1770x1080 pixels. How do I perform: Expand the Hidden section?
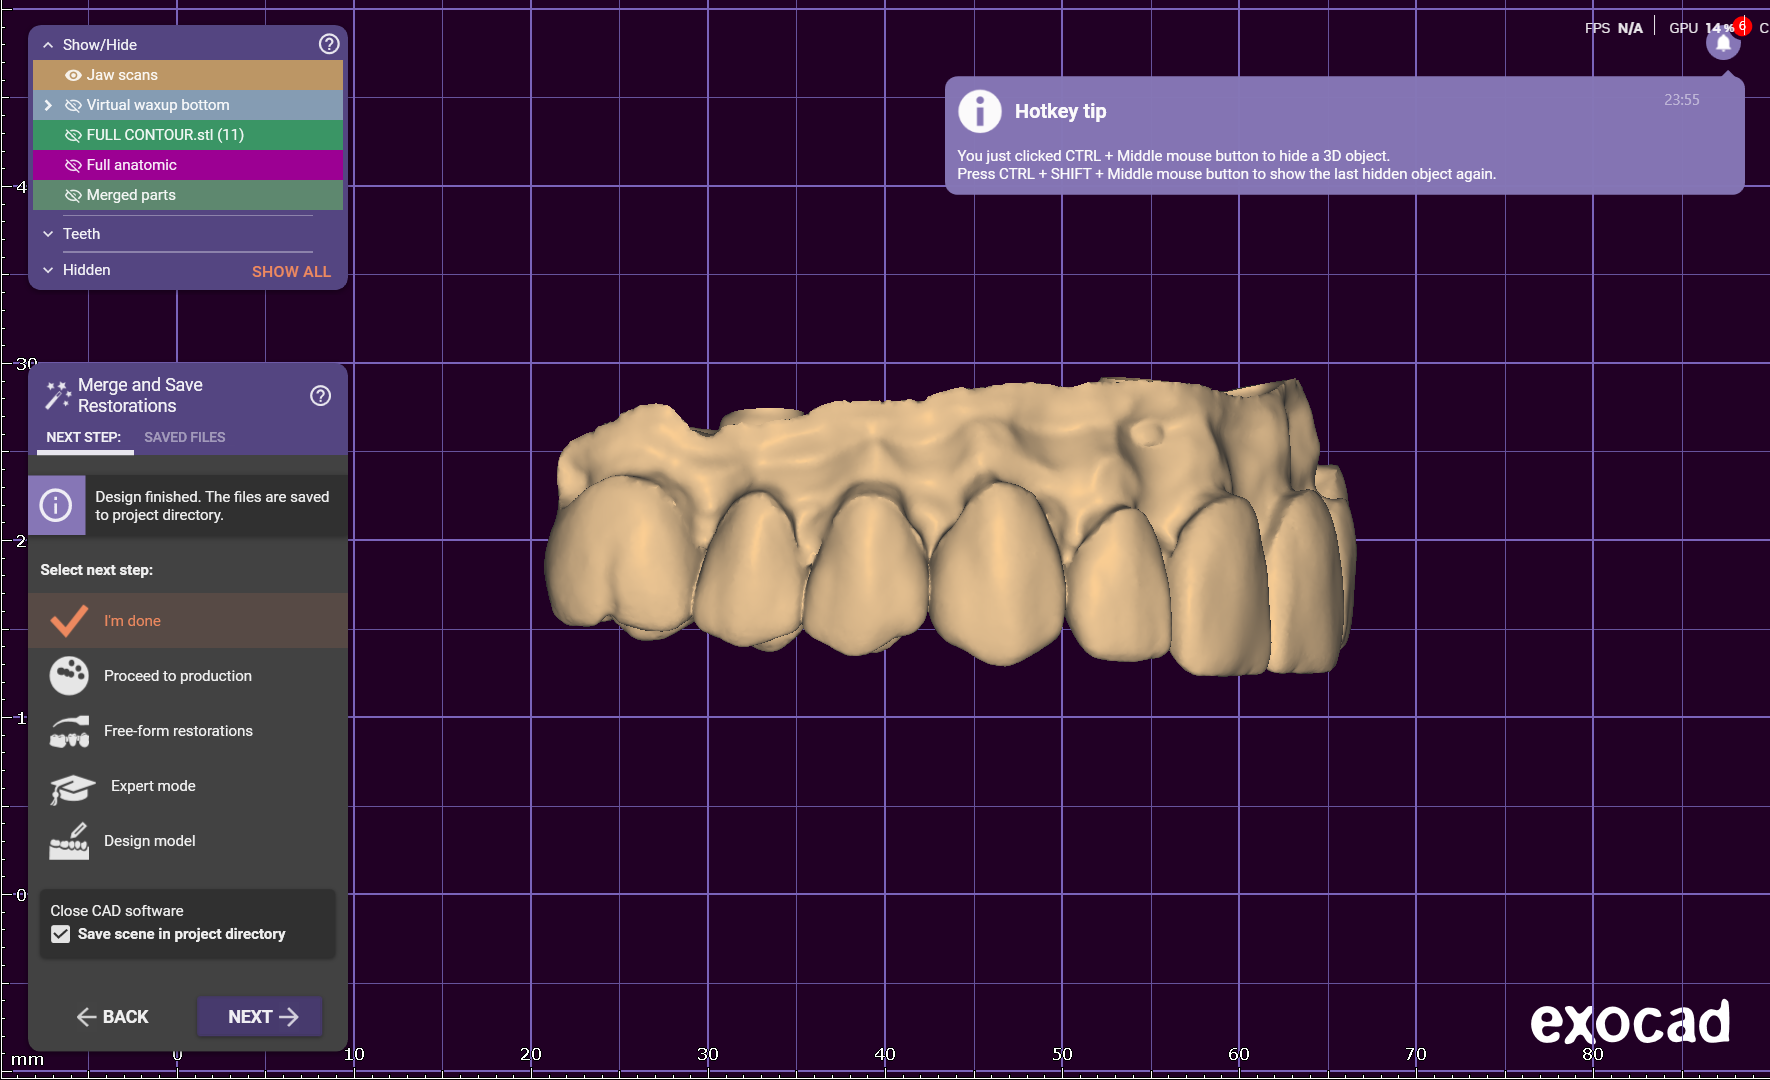[48, 270]
